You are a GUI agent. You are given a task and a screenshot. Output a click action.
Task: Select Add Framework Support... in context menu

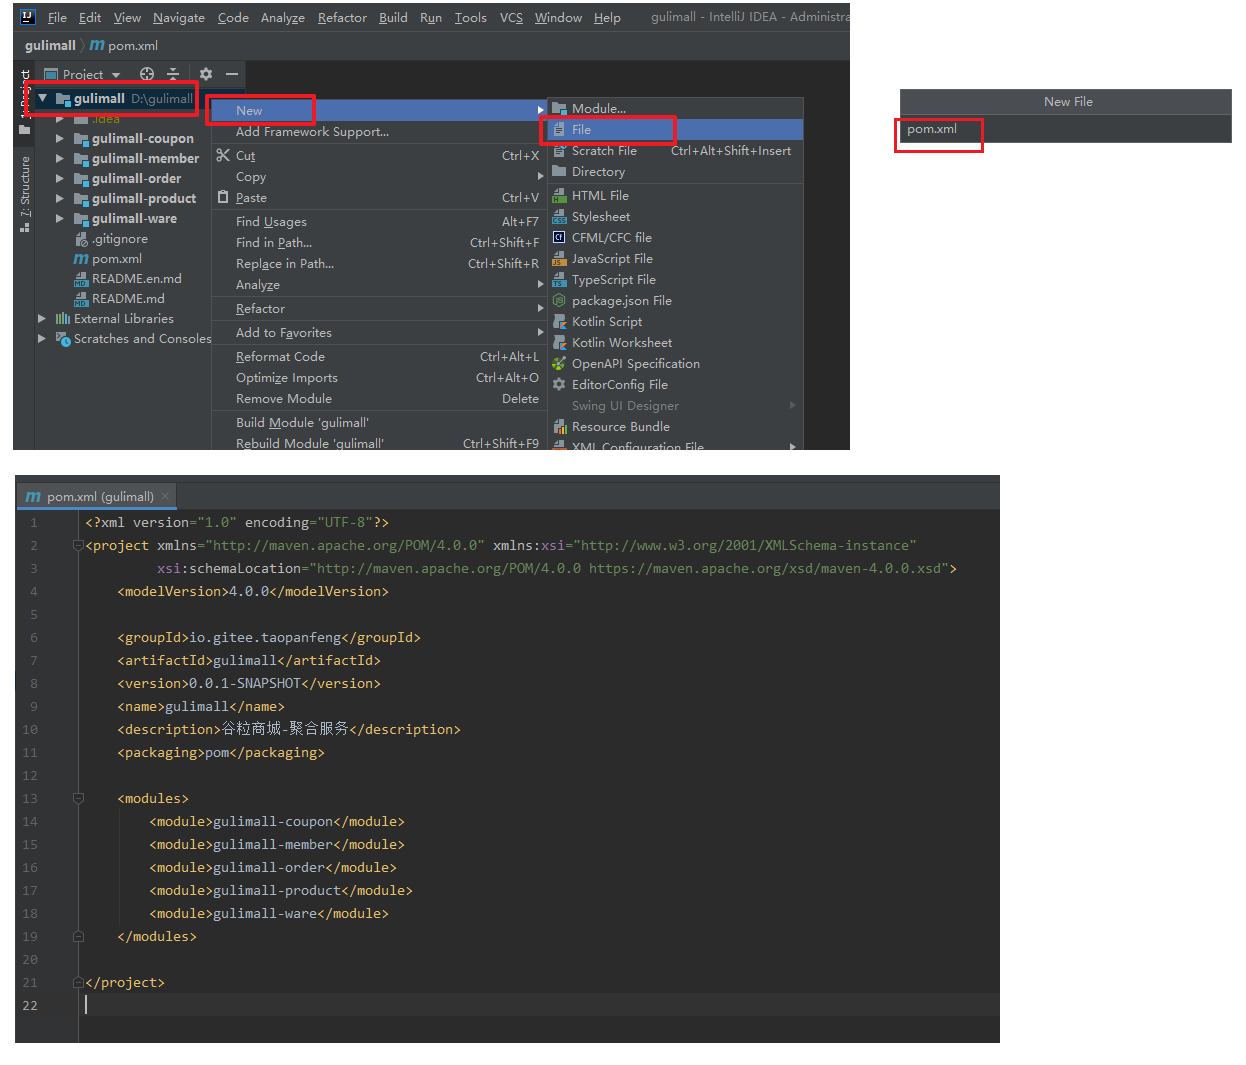click(x=380, y=132)
